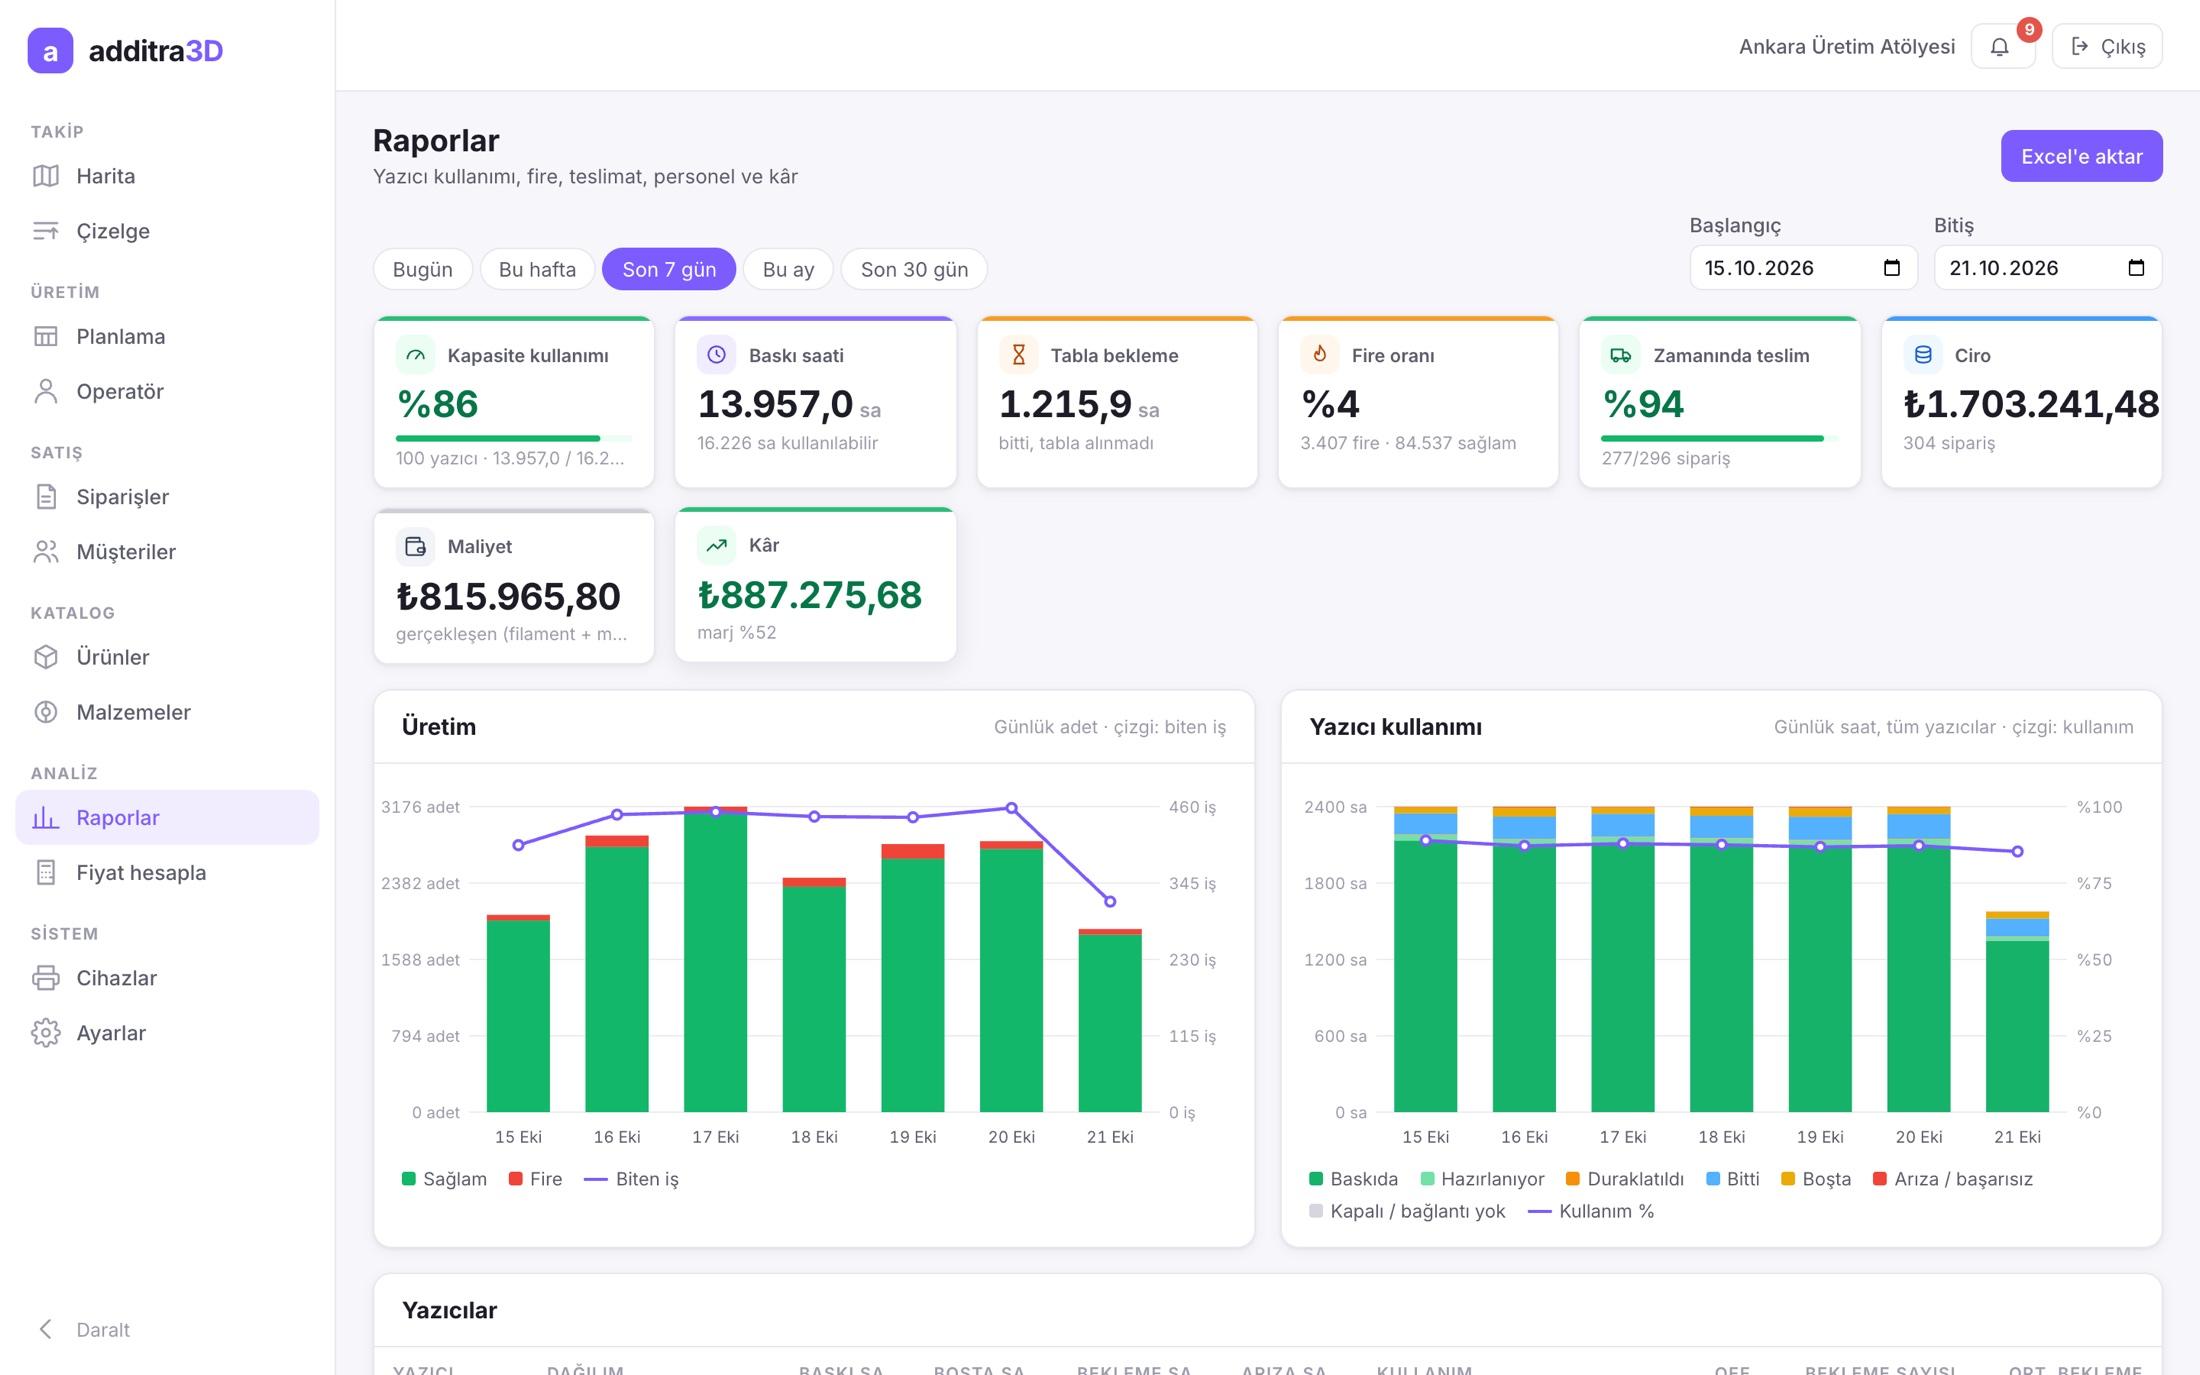Select the Ürünler box icon
This screenshot has height=1375, width=2200.
tap(46, 657)
